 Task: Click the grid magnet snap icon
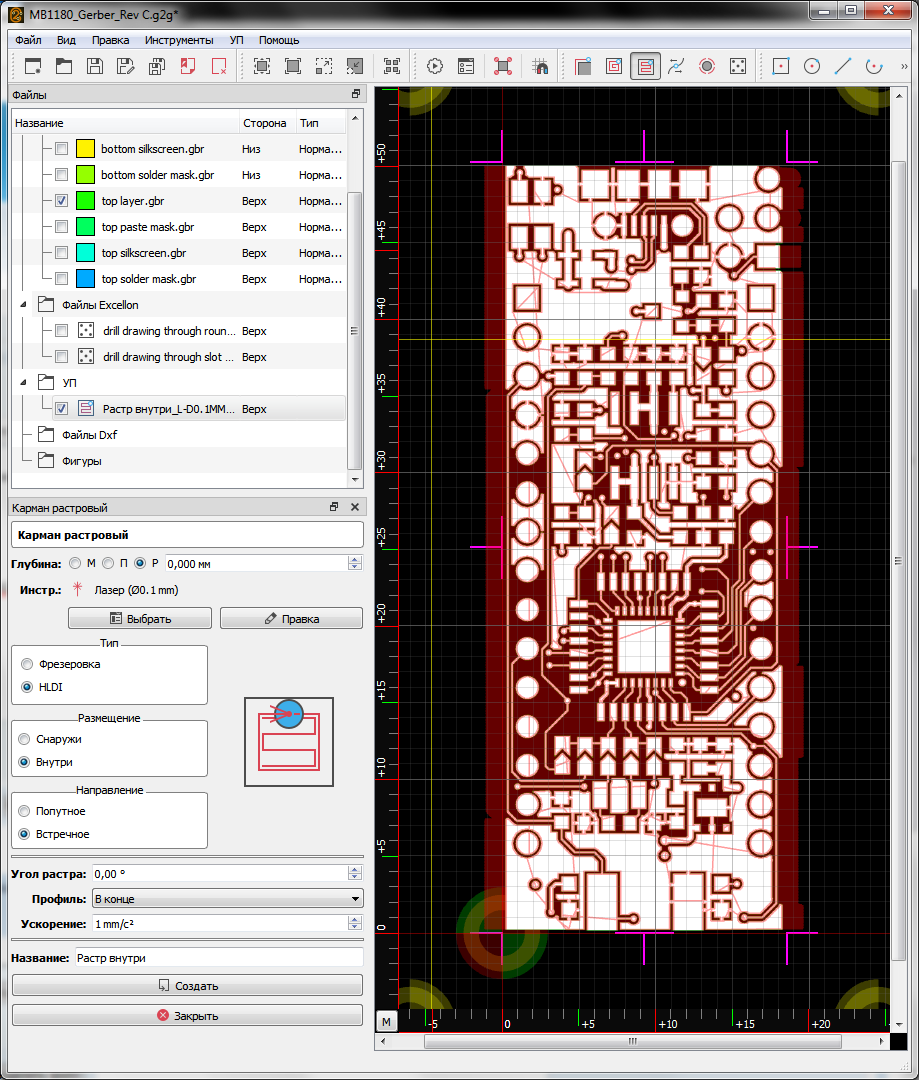[540, 66]
